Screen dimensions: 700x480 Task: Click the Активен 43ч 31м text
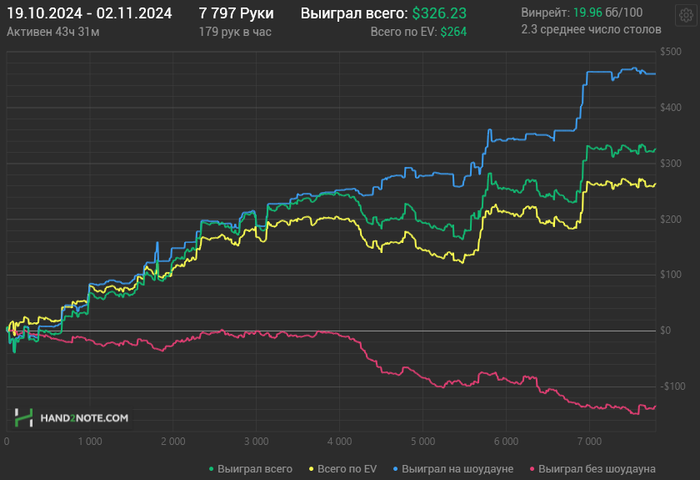point(53,32)
